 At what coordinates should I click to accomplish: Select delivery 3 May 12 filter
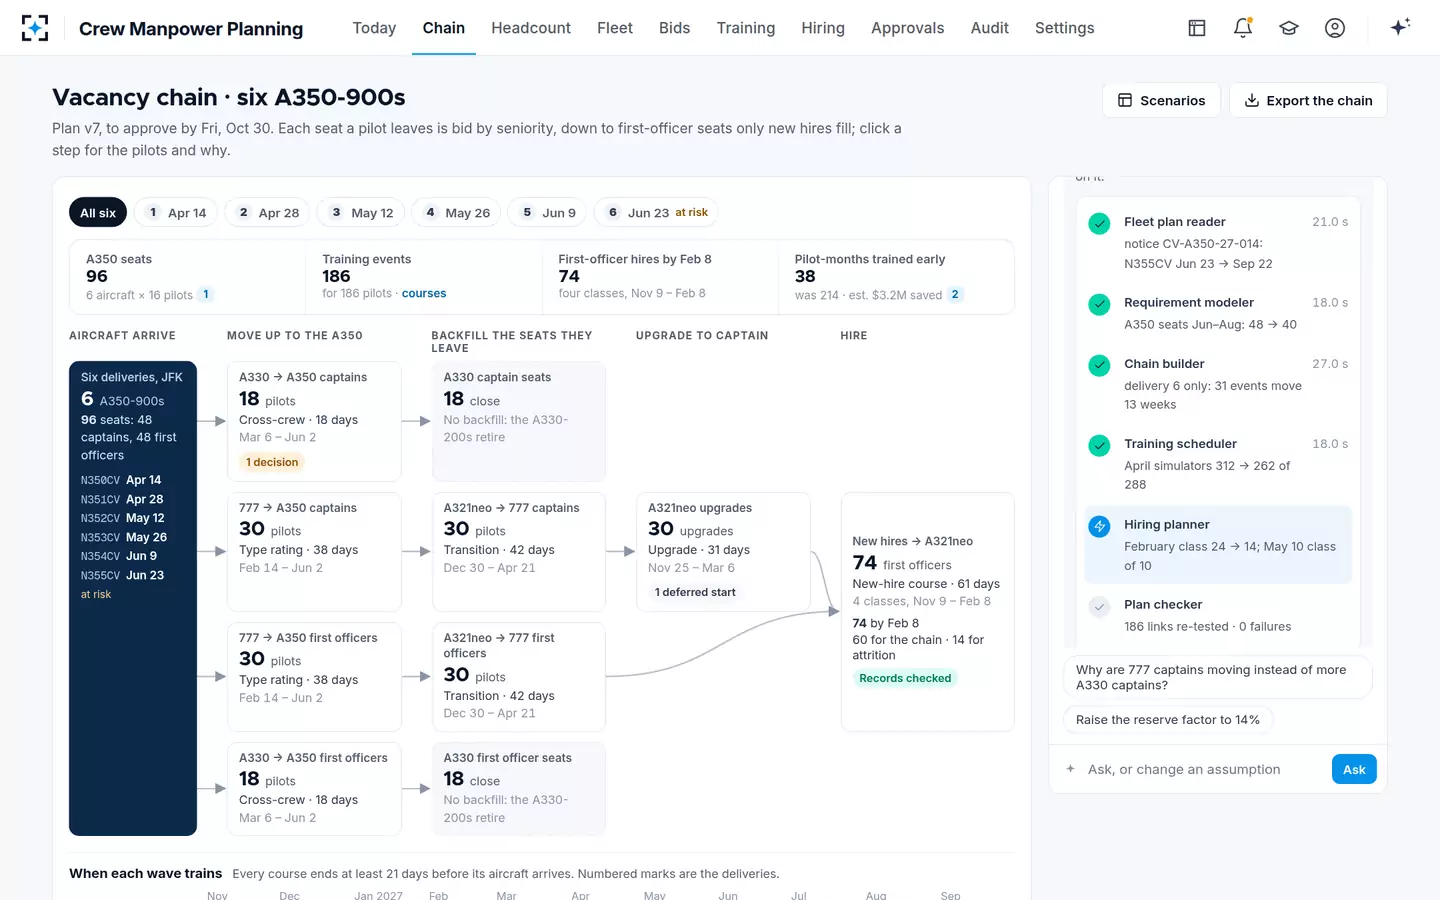pyautogui.click(x=362, y=213)
